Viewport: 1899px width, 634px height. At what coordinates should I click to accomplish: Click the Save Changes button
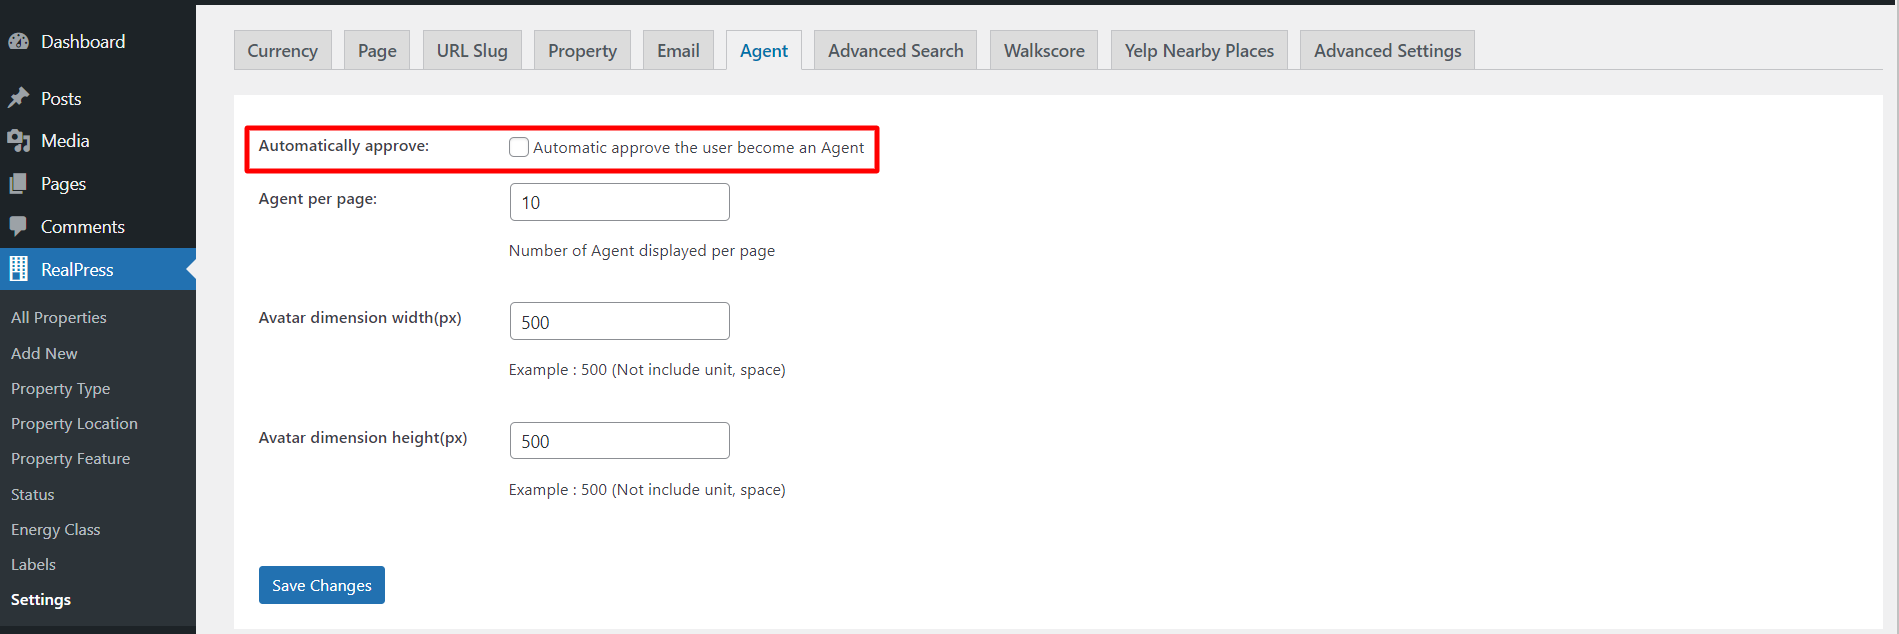(322, 585)
